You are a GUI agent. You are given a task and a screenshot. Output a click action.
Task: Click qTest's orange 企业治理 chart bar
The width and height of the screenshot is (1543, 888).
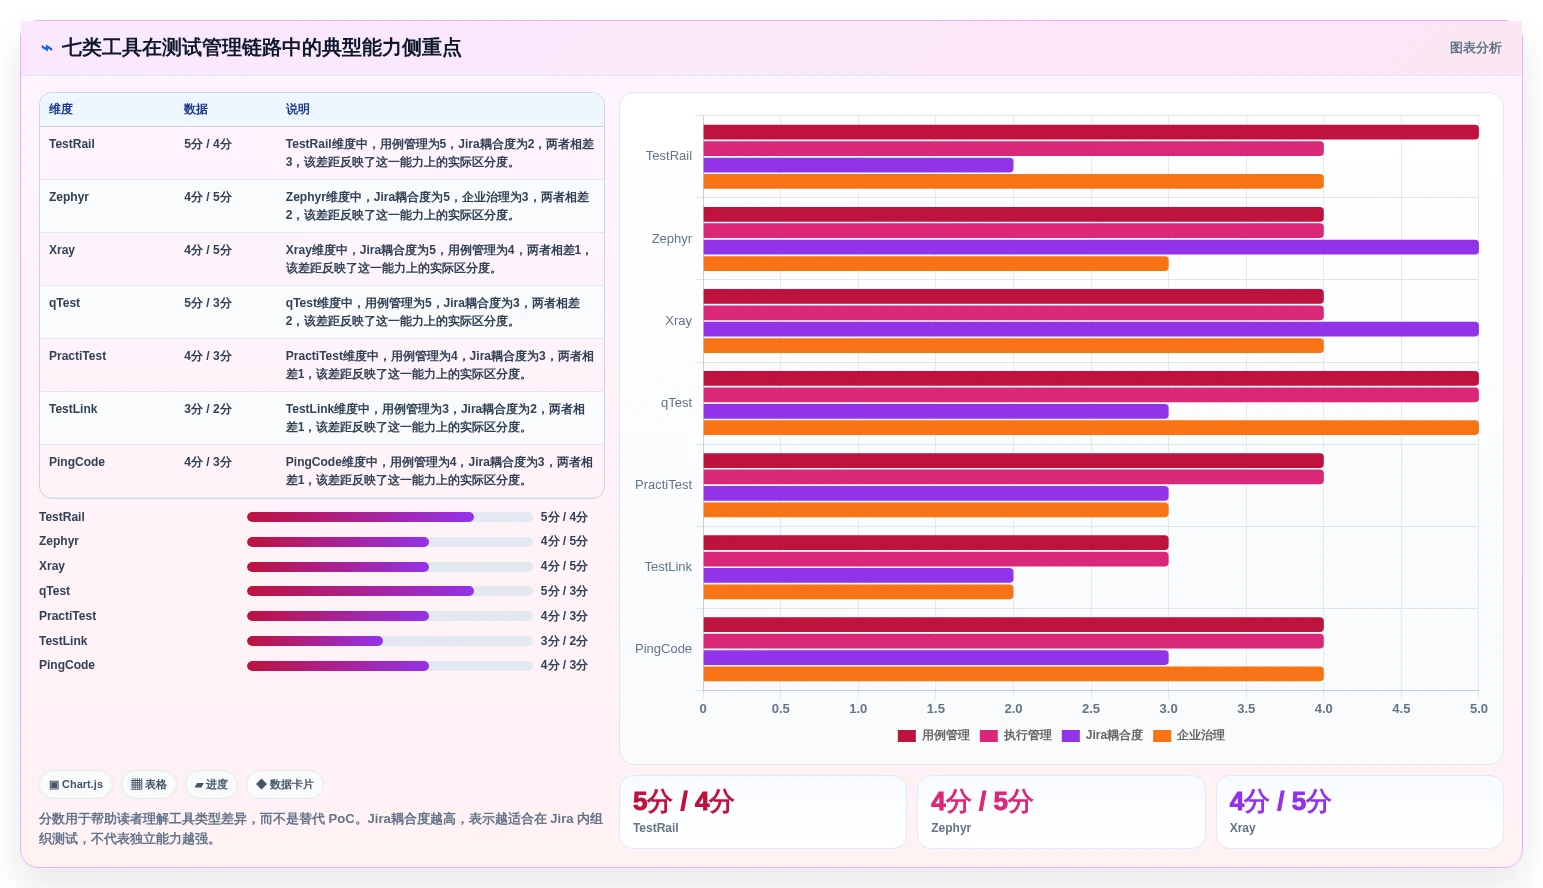1091,428
